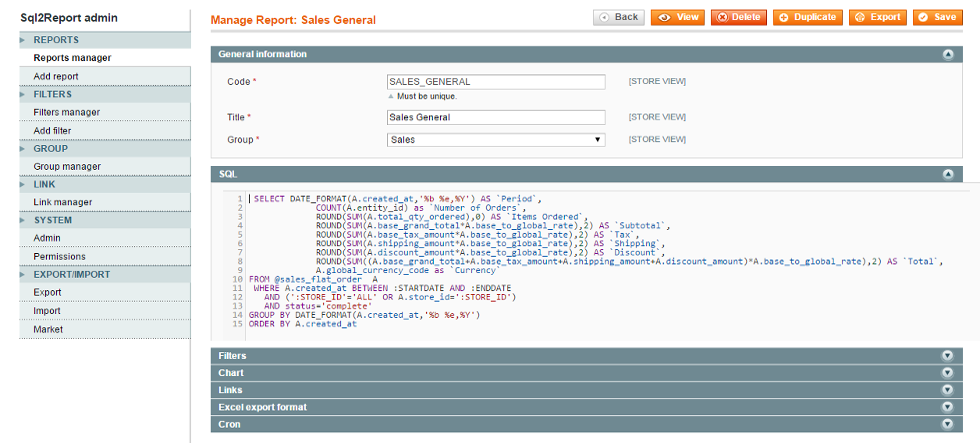Click the Code input field
The width and height of the screenshot is (980, 443).
(496, 82)
